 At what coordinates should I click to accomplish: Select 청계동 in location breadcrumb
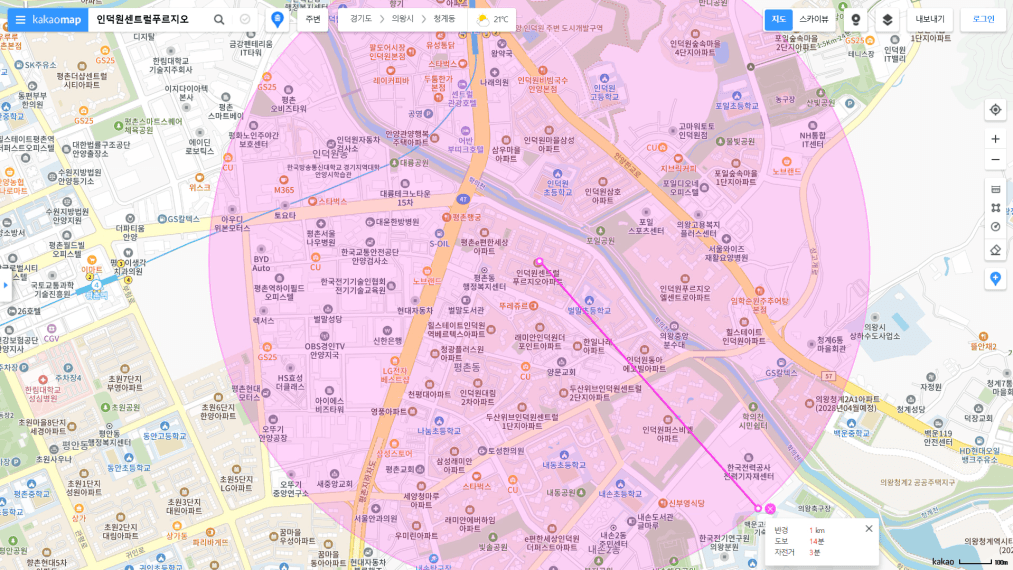(x=444, y=19)
